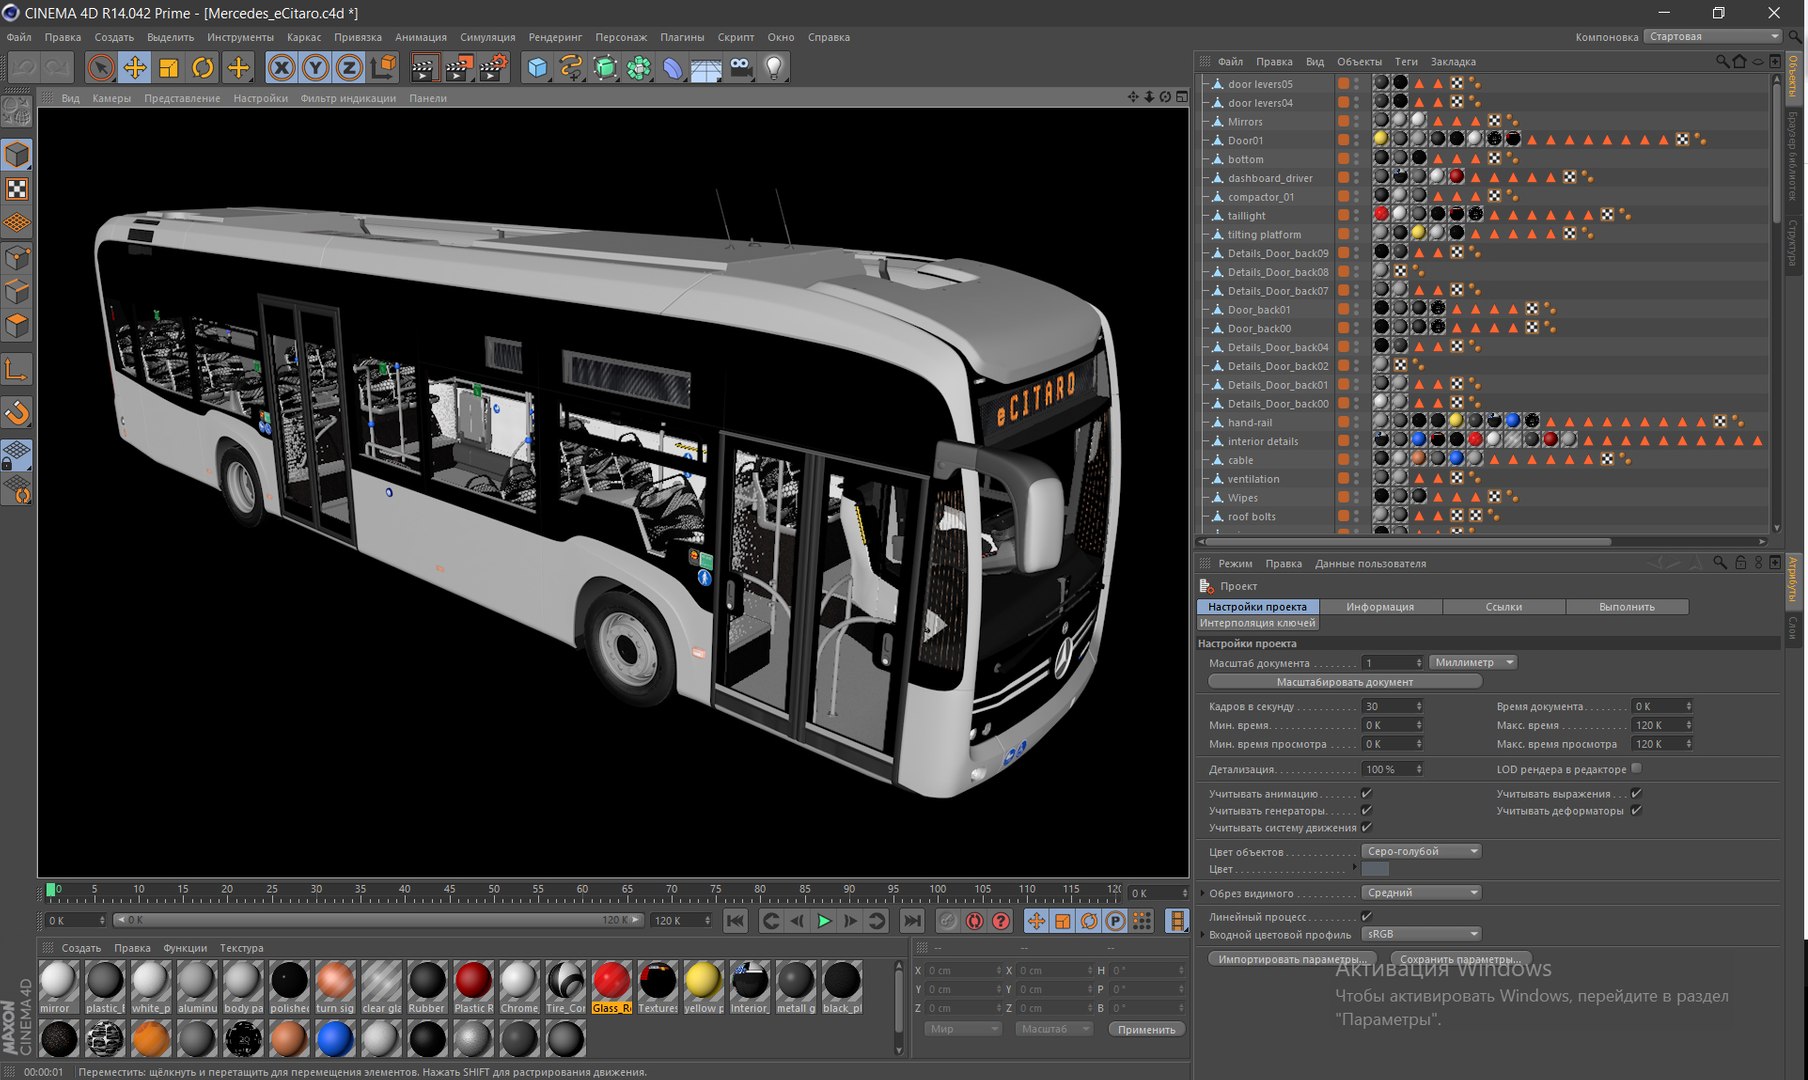Toggle Учитывать систему движения checkbox
Image resolution: width=1808 pixels, height=1080 pixels.
pos(1366,827)
